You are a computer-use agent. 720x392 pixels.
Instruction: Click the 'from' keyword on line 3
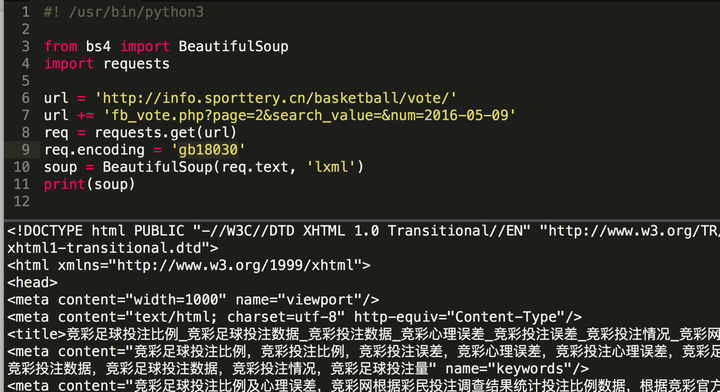click(61, 46)
